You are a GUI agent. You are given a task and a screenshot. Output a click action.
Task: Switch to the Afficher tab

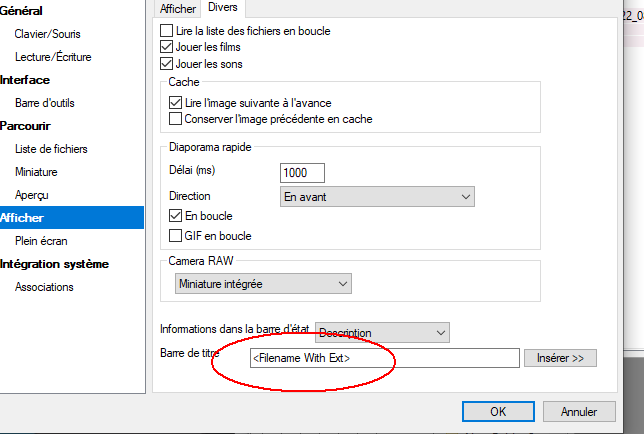click(179, 9)
